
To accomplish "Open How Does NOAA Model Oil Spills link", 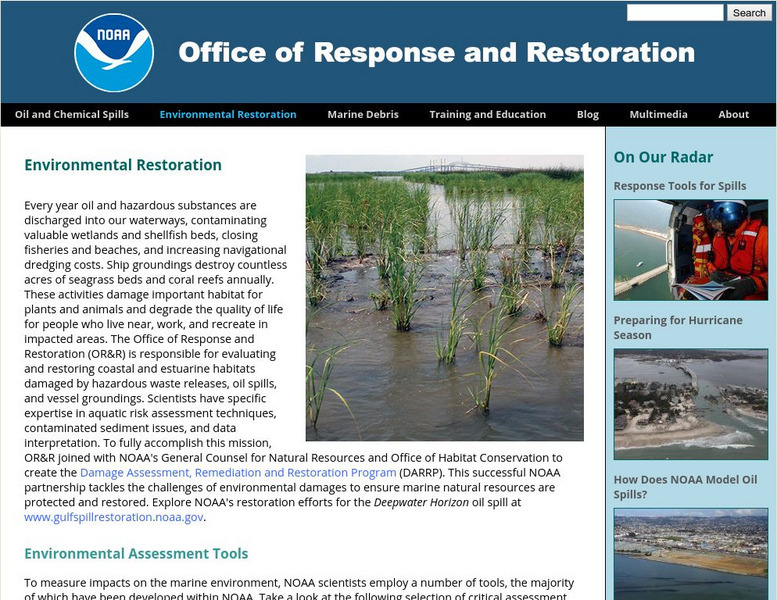I will pos(685,487).
